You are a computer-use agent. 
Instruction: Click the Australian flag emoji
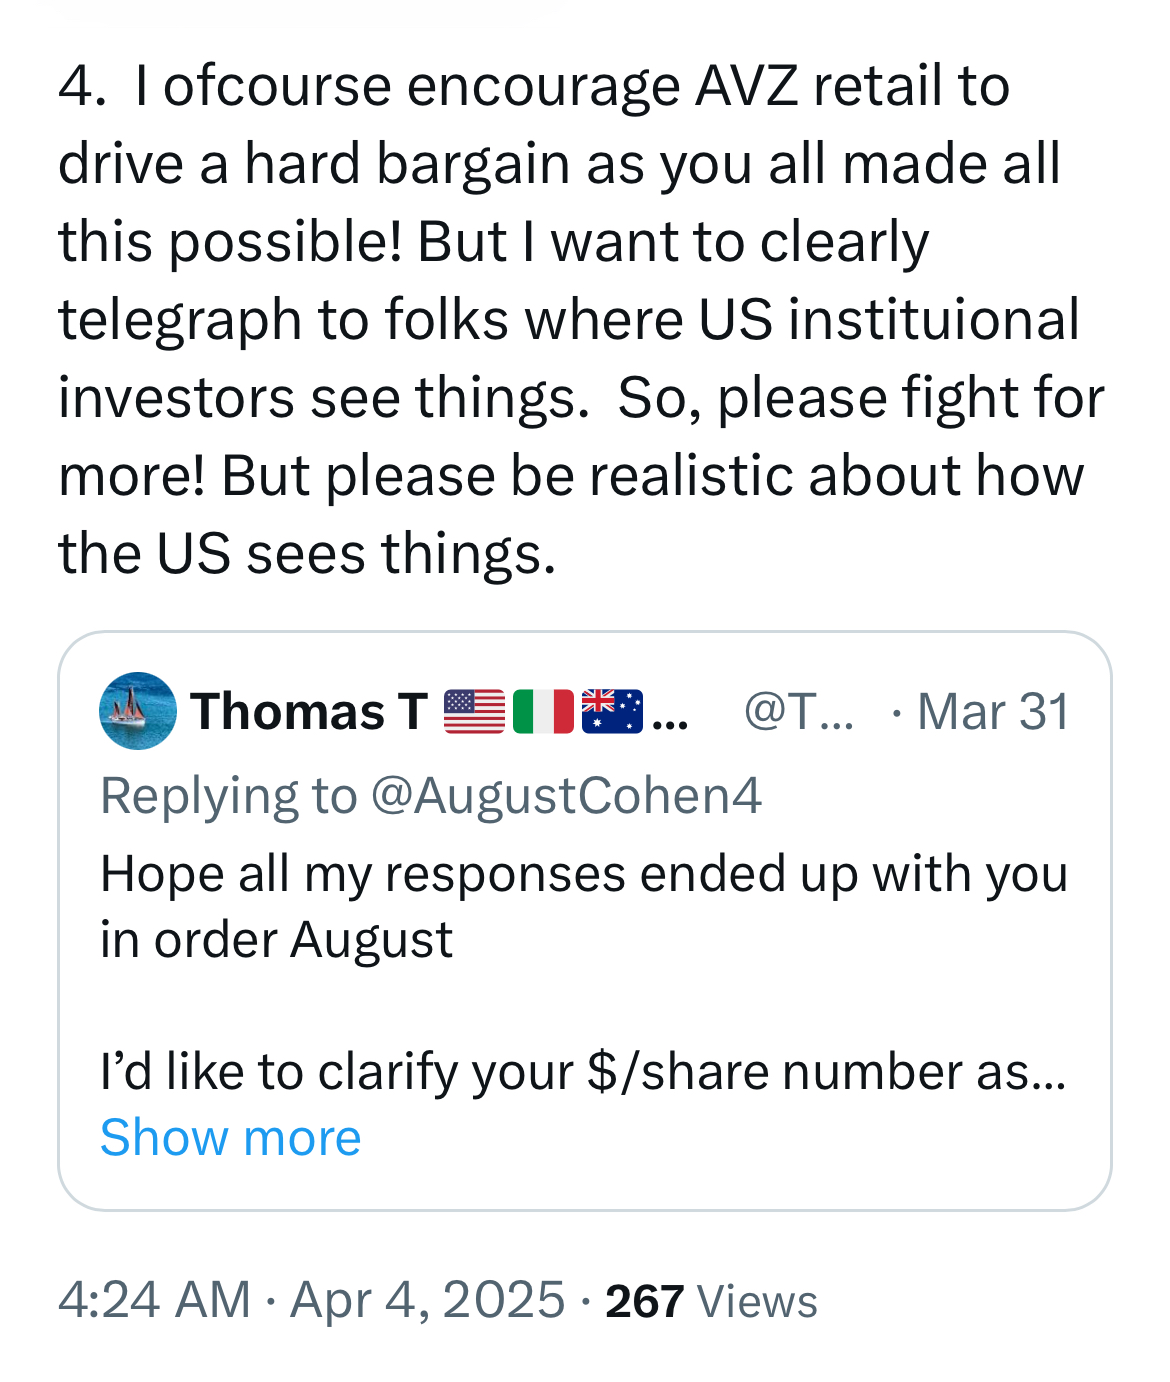coord(612,711)
